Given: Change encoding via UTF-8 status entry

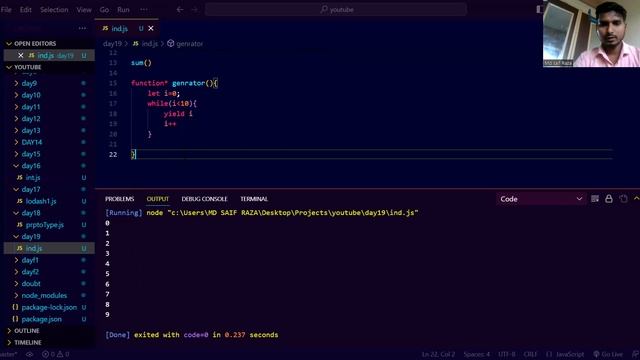Looking at the screenshot, I should tap(507, 354).
